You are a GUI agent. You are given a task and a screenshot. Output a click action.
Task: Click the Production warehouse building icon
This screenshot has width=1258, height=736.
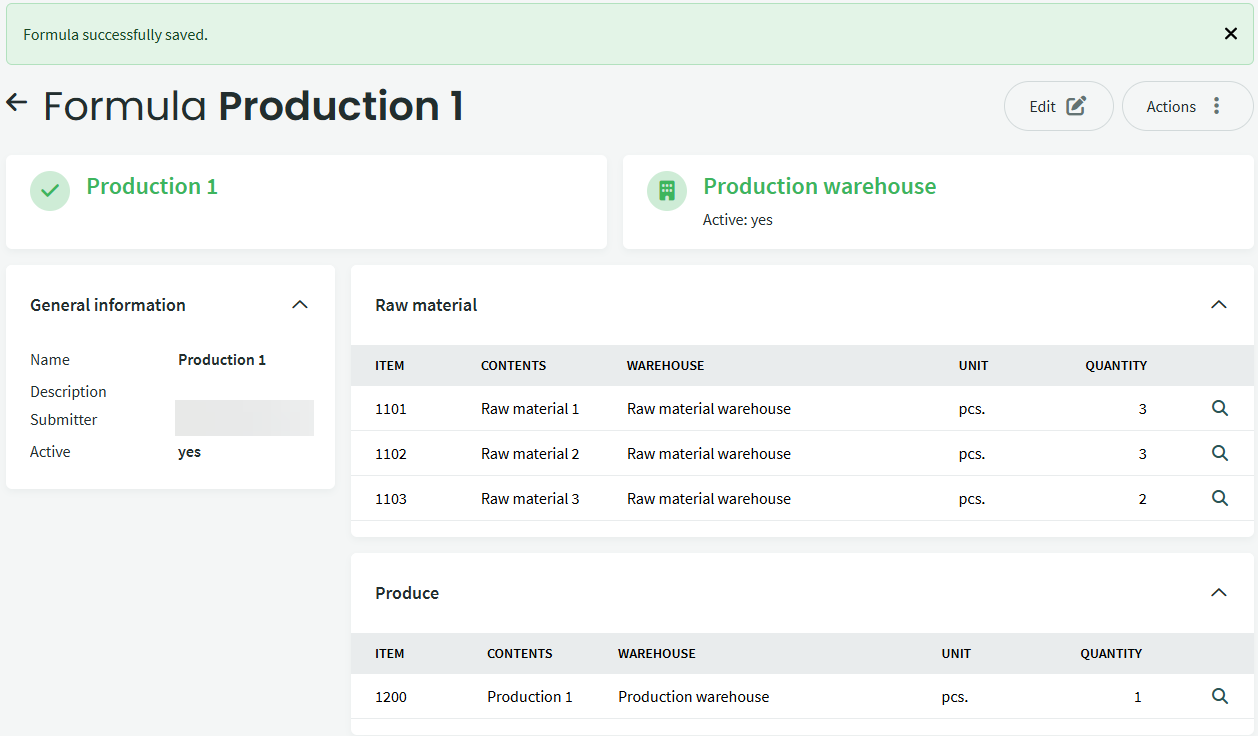666,190
